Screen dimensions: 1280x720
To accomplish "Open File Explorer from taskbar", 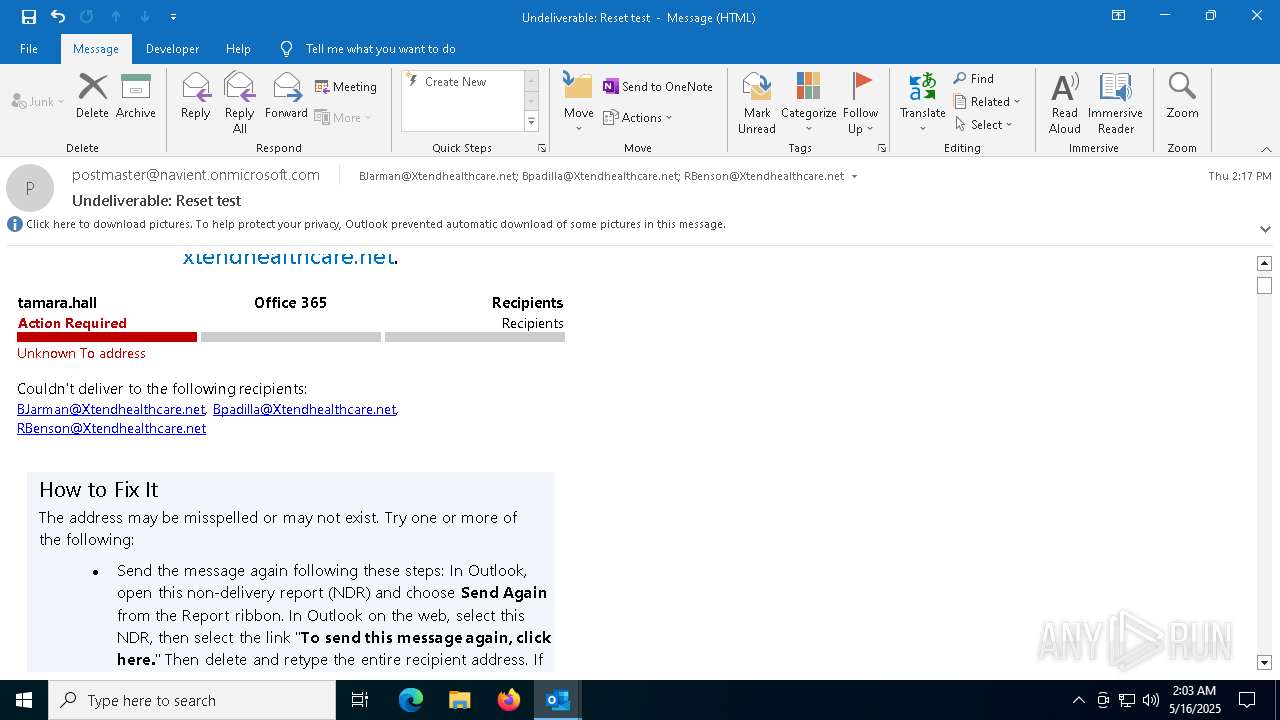I will point(460,700).
